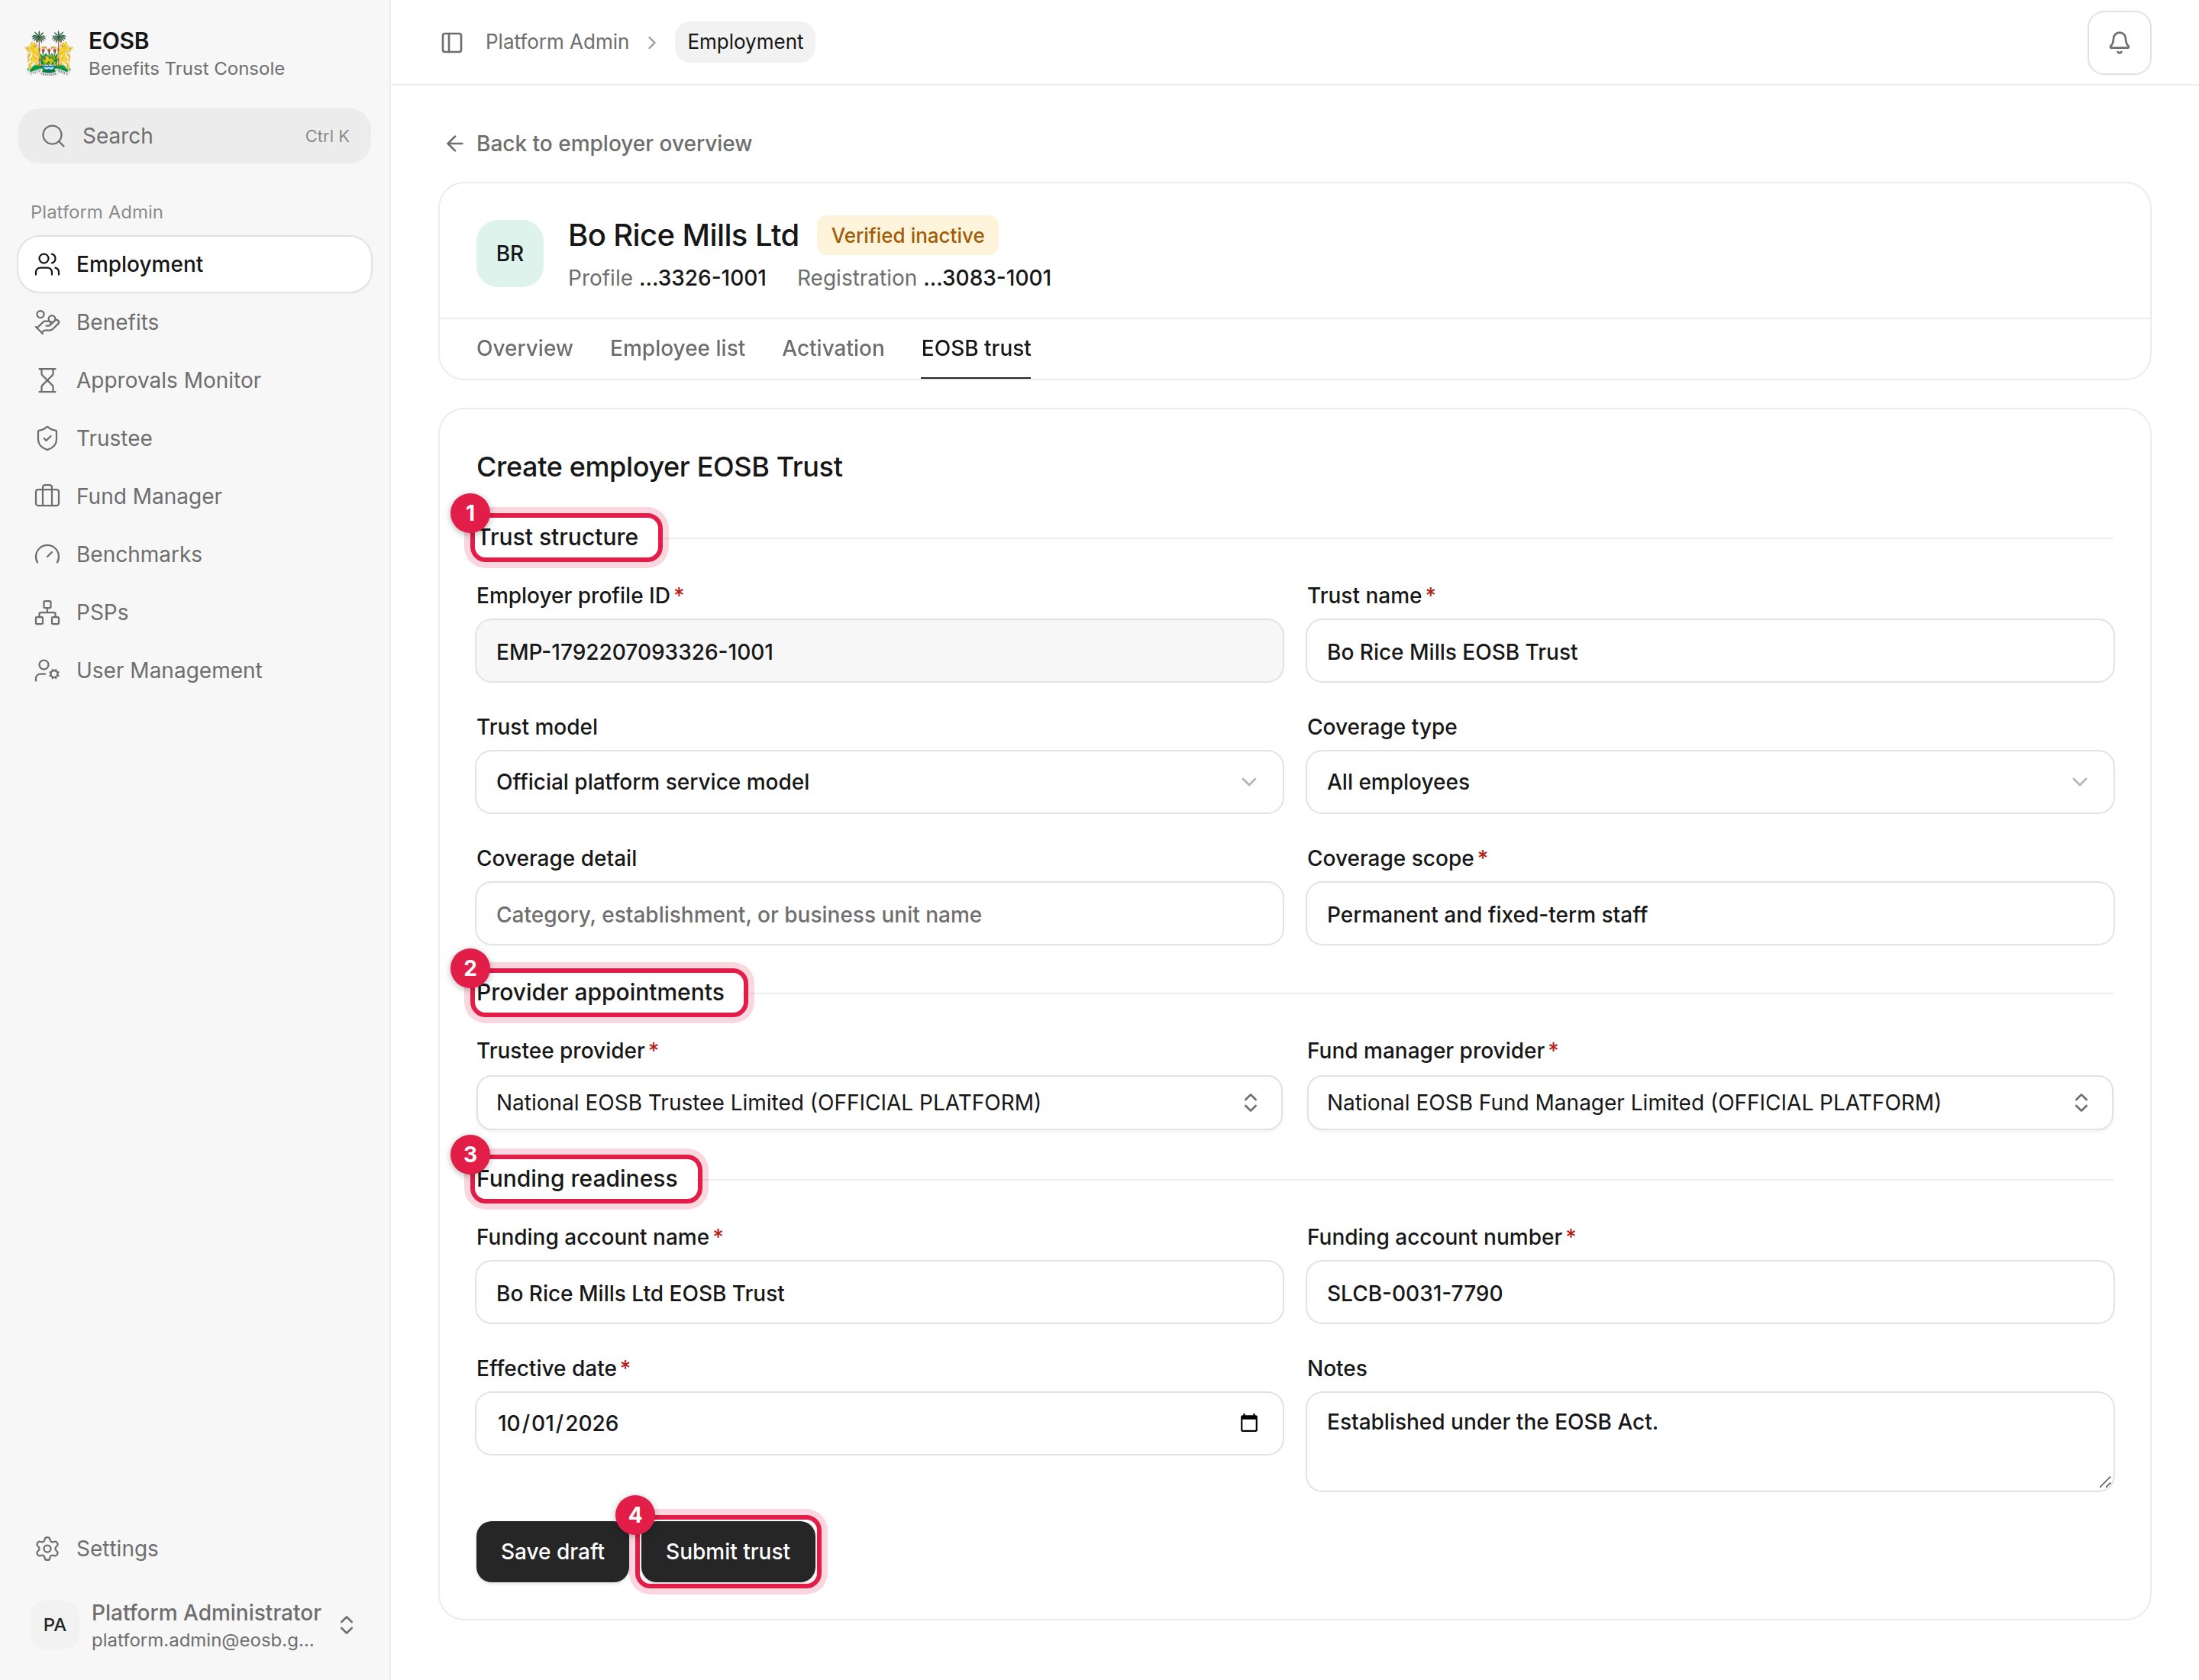Focus the sidebar Search field
Viewport: 2199px width, 1680px height.
point(194,136)
